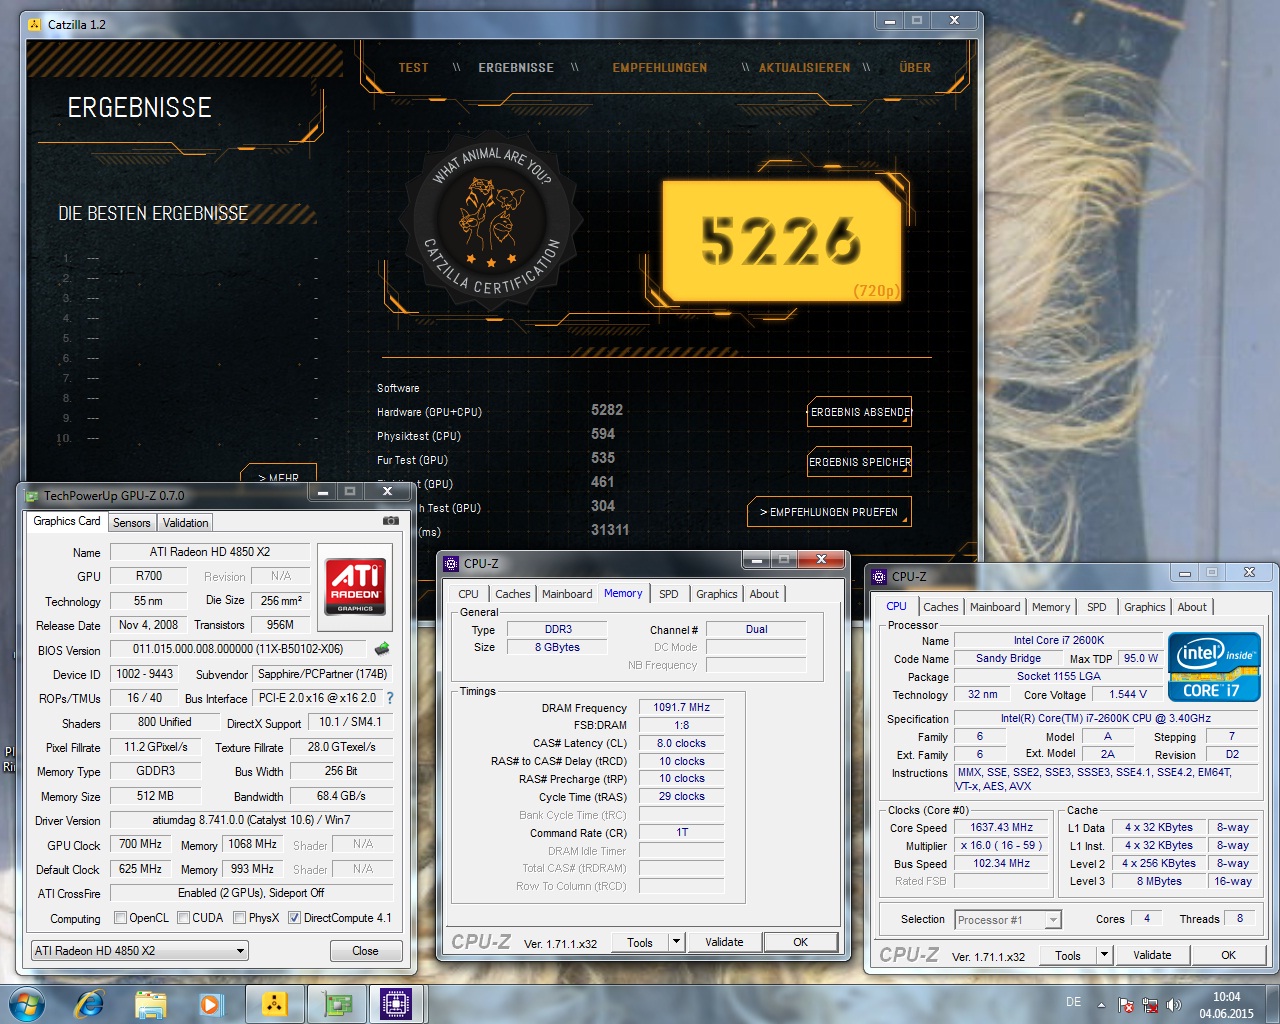Toggle the OpenCL checkbox in GPU-Z

point(120,918)
